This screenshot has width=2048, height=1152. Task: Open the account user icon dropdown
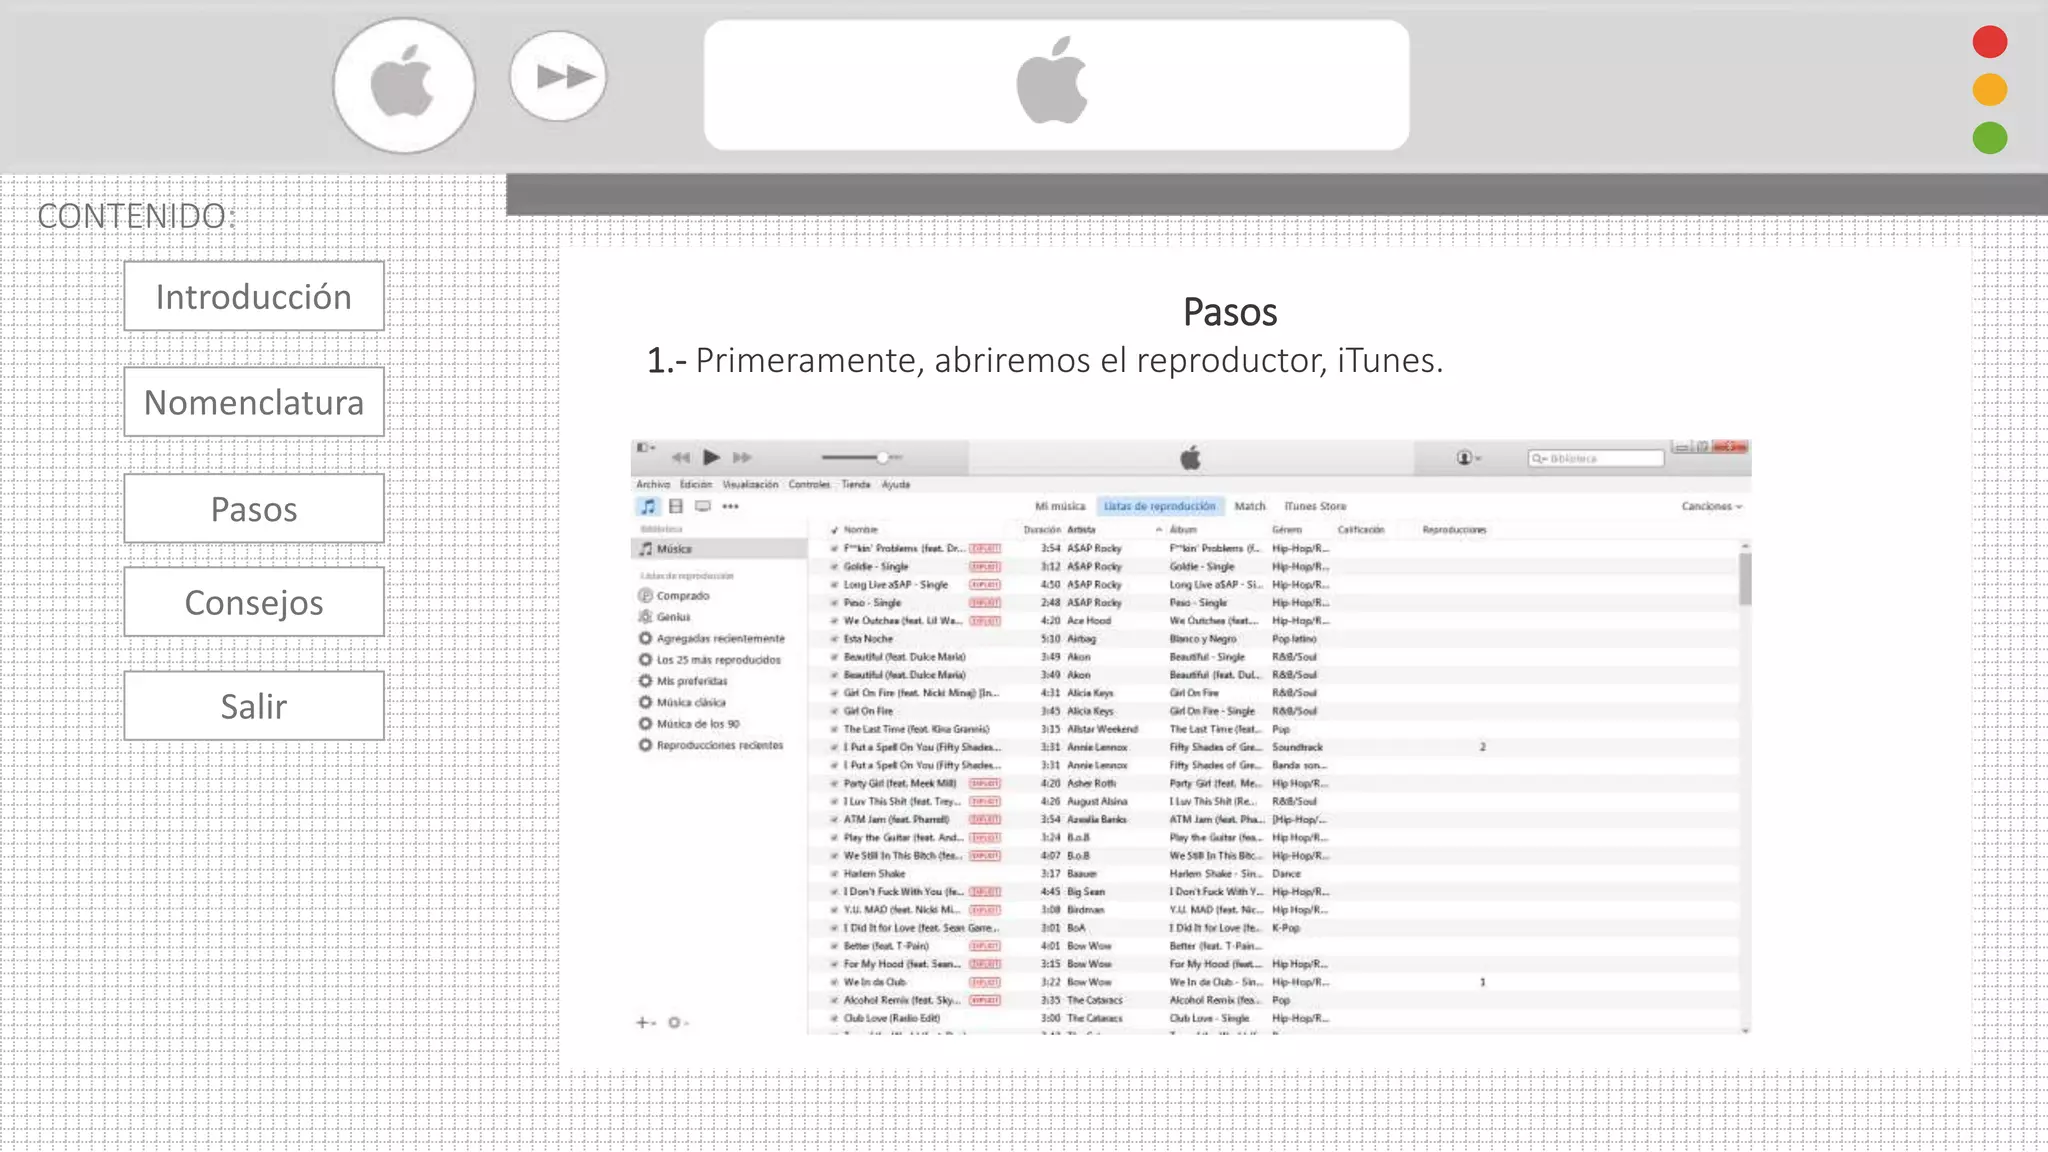click(1468, 458)
